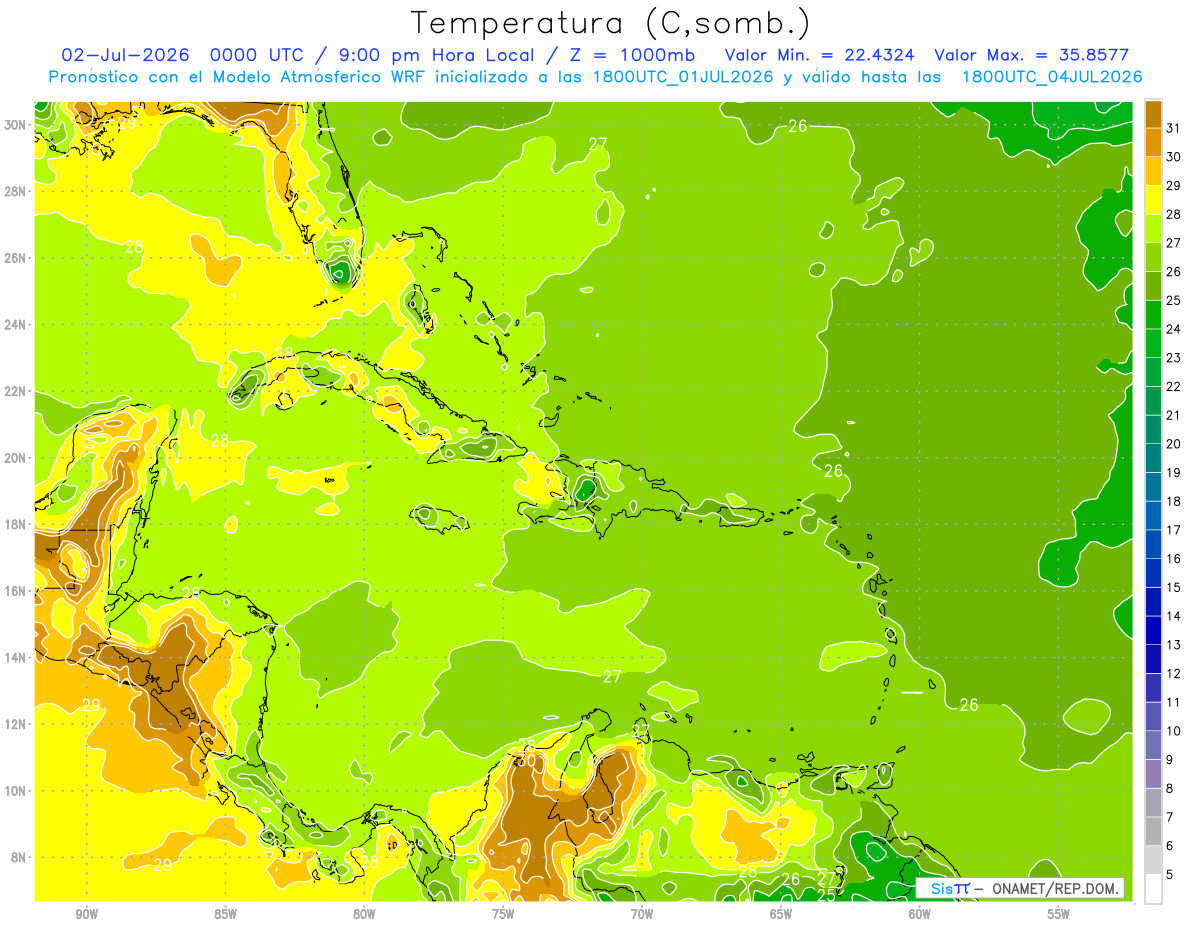Click the "60W" longitude axis label
1200x927 pixels.
[920, 914]
